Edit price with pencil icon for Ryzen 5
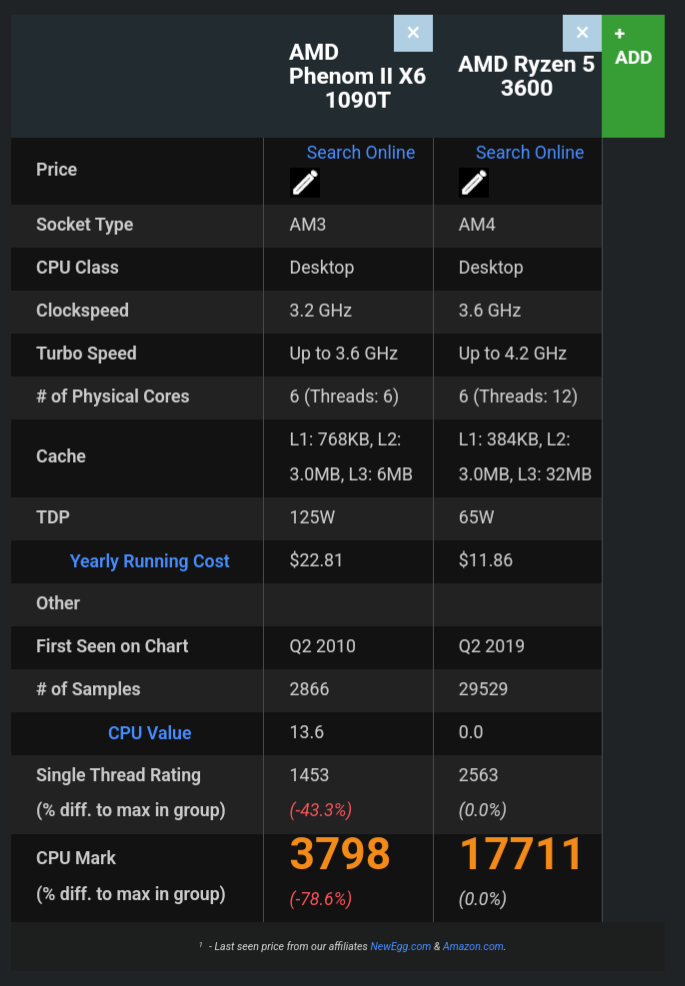This screenshot has width=685, height=986. point(474,183)
